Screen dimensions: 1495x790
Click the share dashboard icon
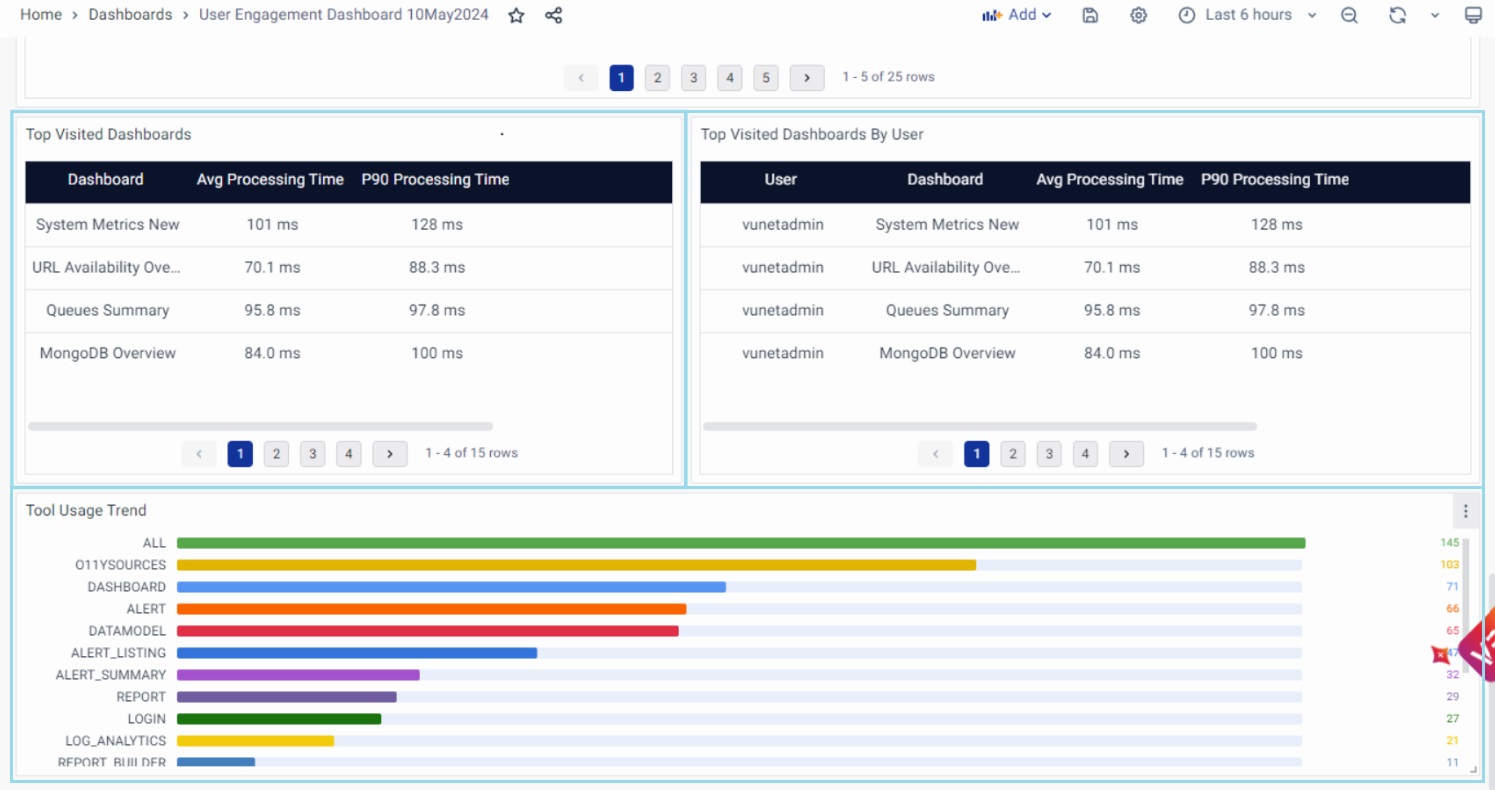click(553, 16)
